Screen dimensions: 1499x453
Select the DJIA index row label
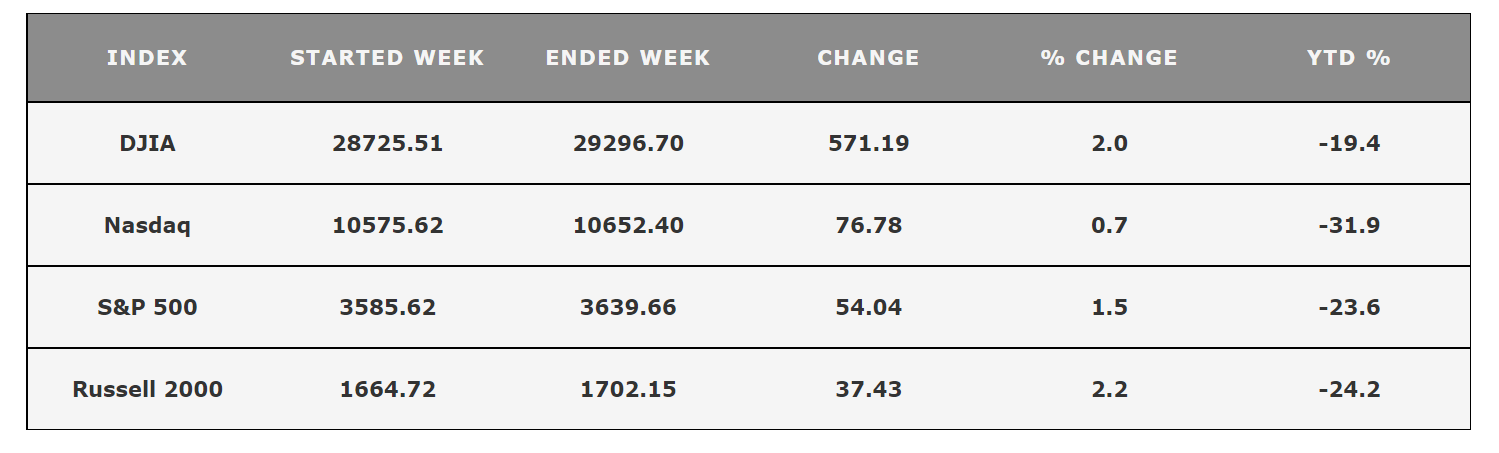[147, 143]
